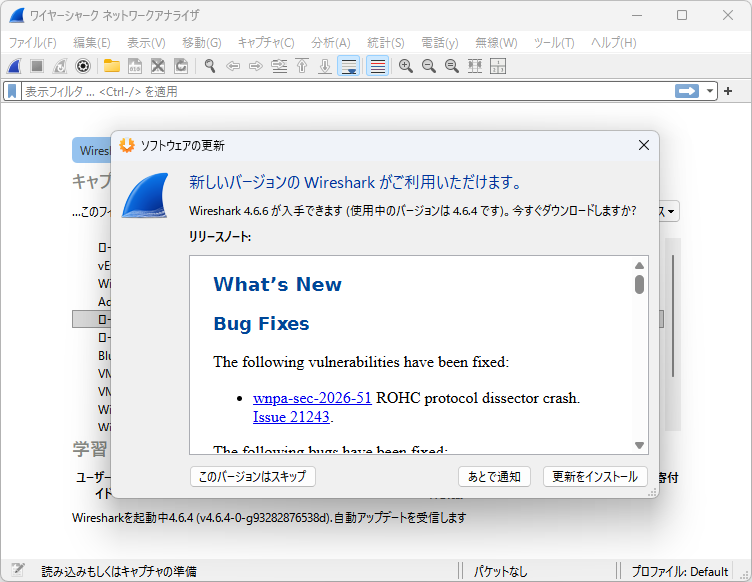Jump to first packet icon
This screenshot has height=582, width=752.
[x=302, y=66]
